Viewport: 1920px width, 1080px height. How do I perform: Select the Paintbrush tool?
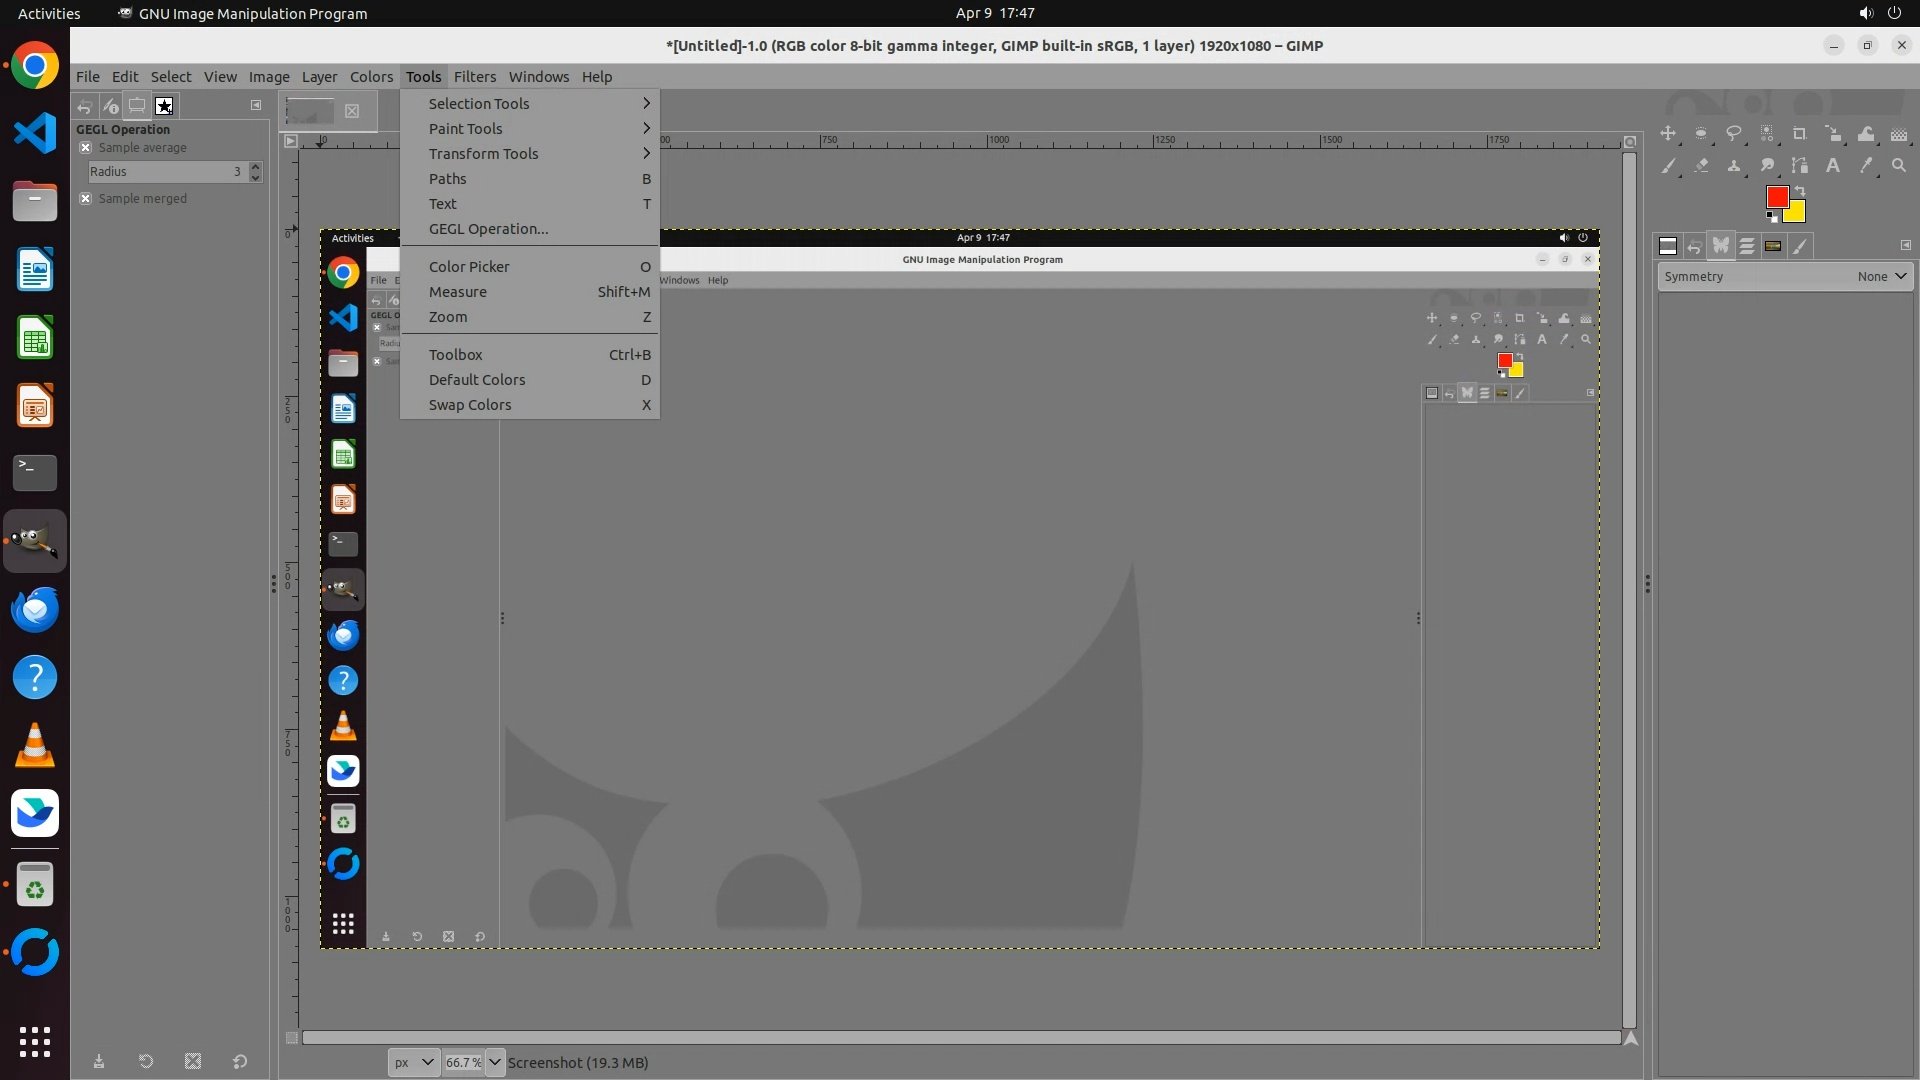coord(1667,166)
